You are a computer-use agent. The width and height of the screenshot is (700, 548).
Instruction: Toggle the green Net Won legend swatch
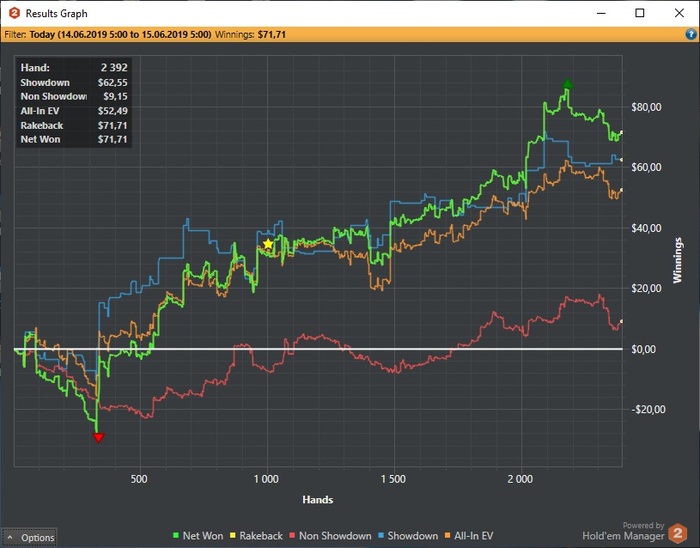(176, 536)
